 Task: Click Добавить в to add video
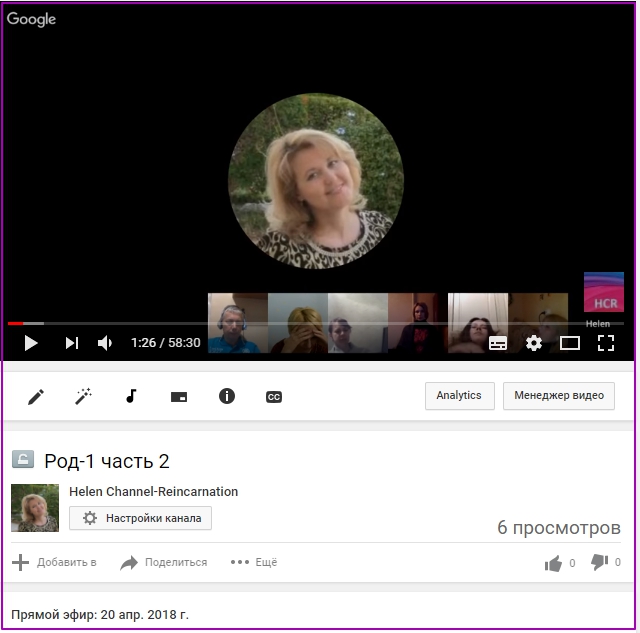click(55, 562)
